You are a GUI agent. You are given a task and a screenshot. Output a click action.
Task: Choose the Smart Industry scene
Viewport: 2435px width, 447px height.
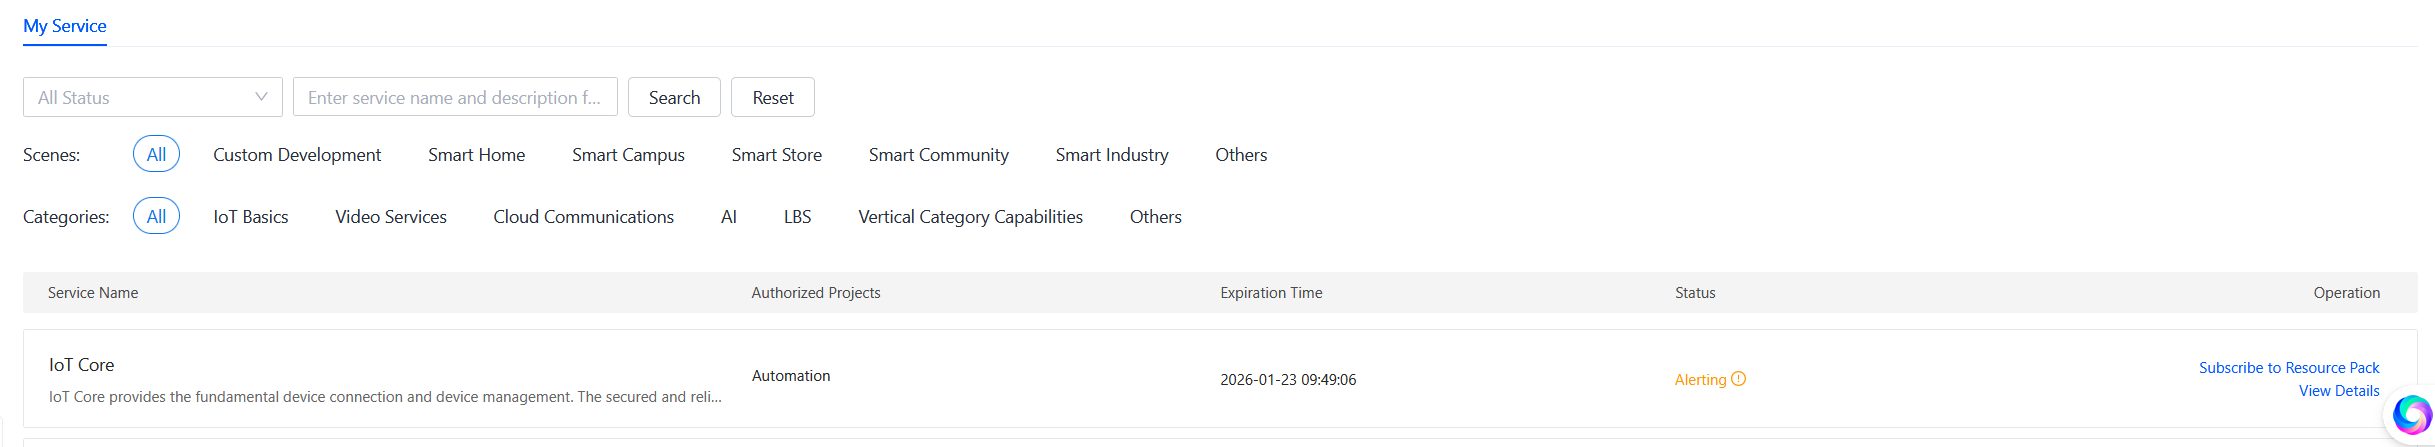point(1111,155)
